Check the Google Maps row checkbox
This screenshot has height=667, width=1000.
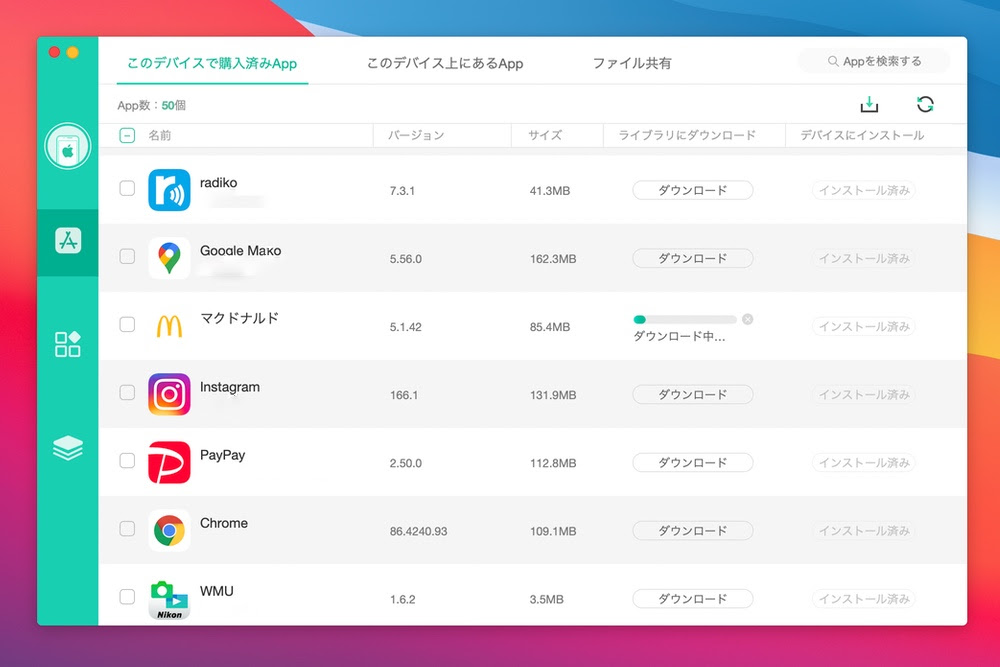point(127,256)
